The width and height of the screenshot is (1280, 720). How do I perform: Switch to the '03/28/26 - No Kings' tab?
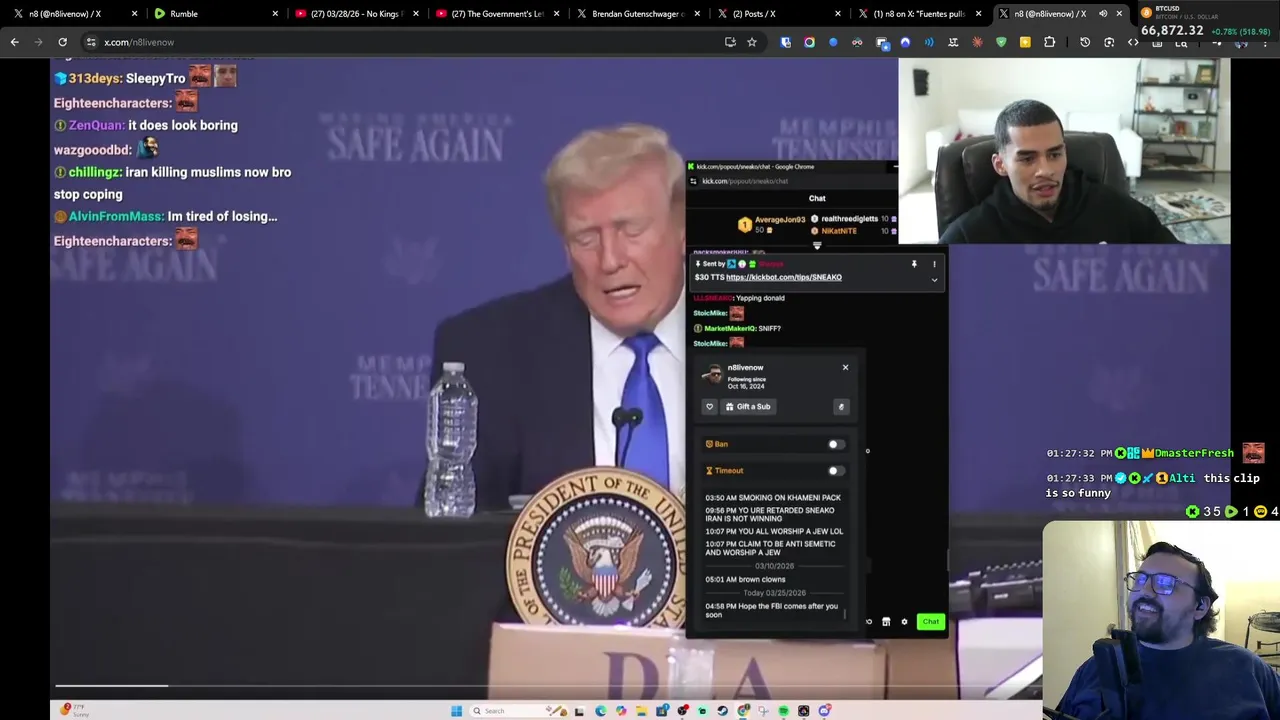357,14
